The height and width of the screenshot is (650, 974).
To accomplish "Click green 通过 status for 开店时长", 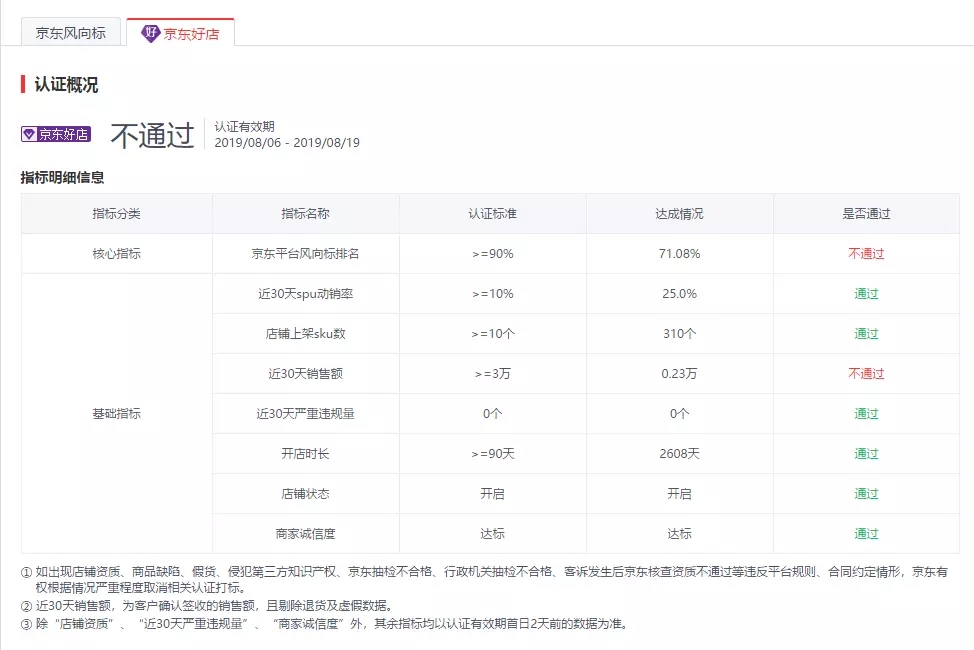I will click(866, 454).
